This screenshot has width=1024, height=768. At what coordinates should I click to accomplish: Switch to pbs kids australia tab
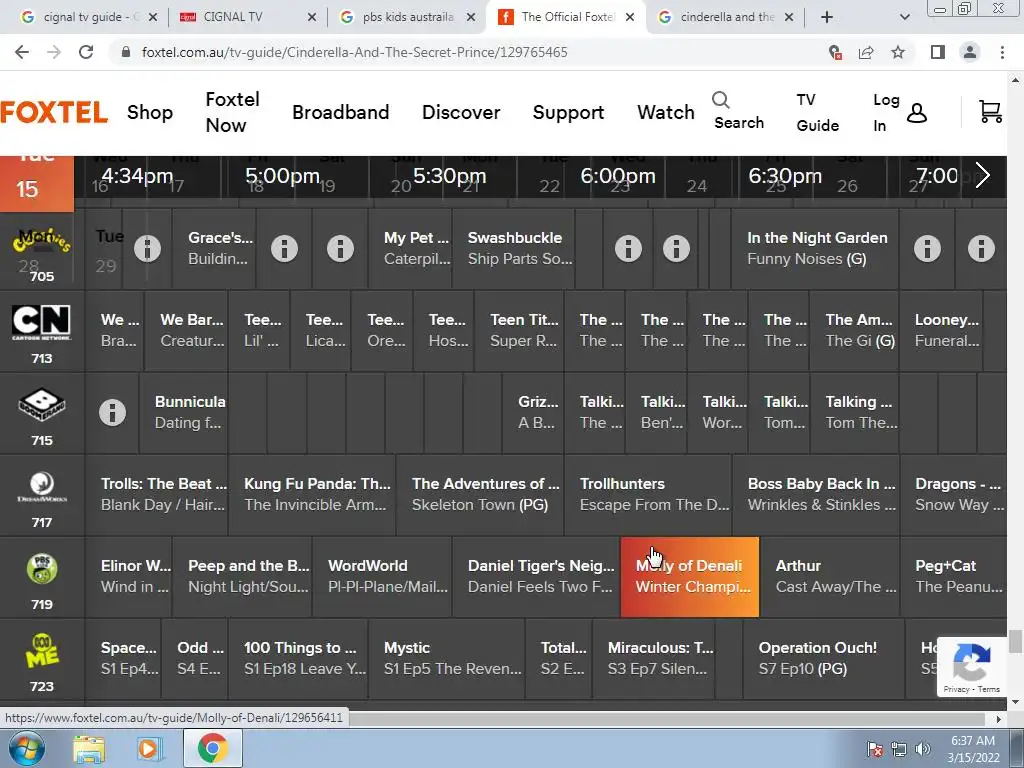pyautogui.click(x=408, y=17)
